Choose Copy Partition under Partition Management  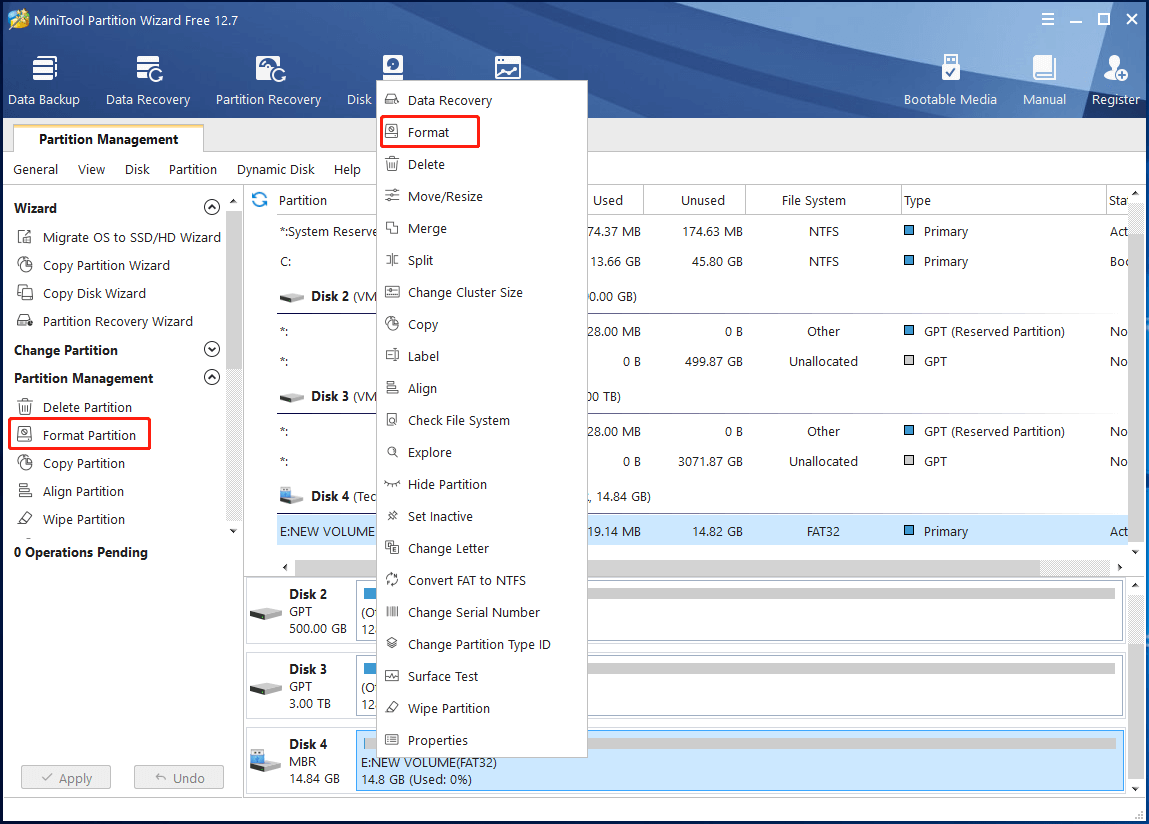(70, 463)
